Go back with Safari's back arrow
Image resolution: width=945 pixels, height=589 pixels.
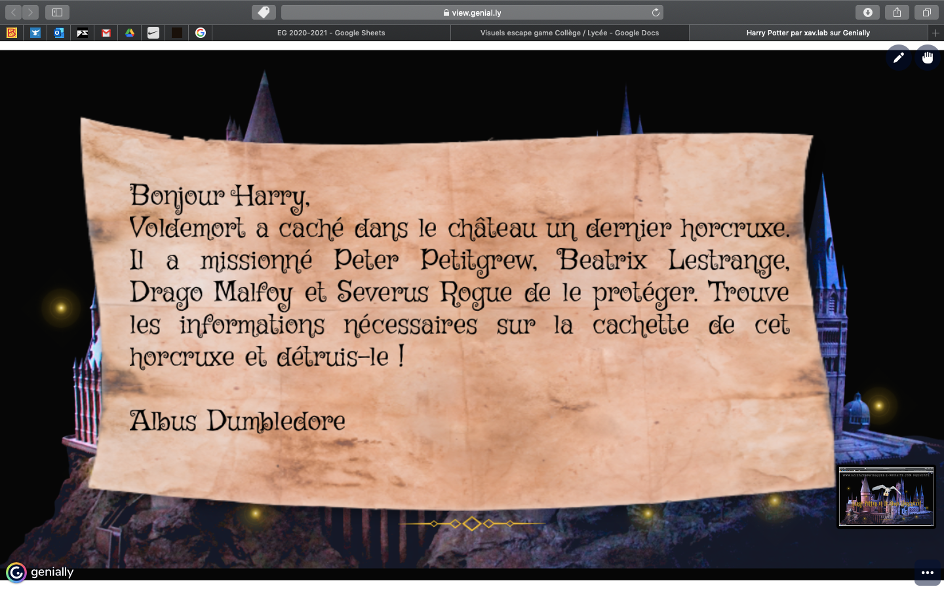tap(13, 12)
